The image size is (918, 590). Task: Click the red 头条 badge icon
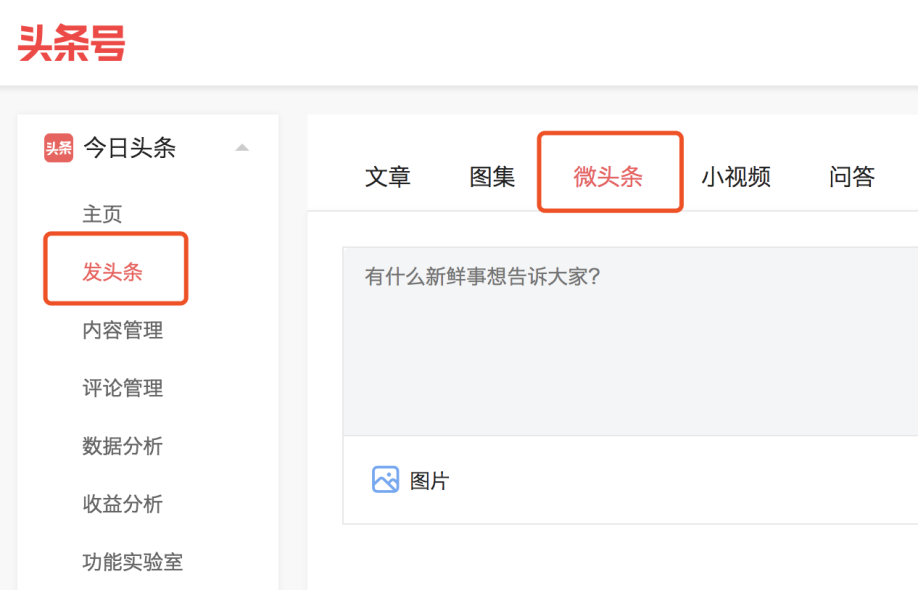(59, 148)
